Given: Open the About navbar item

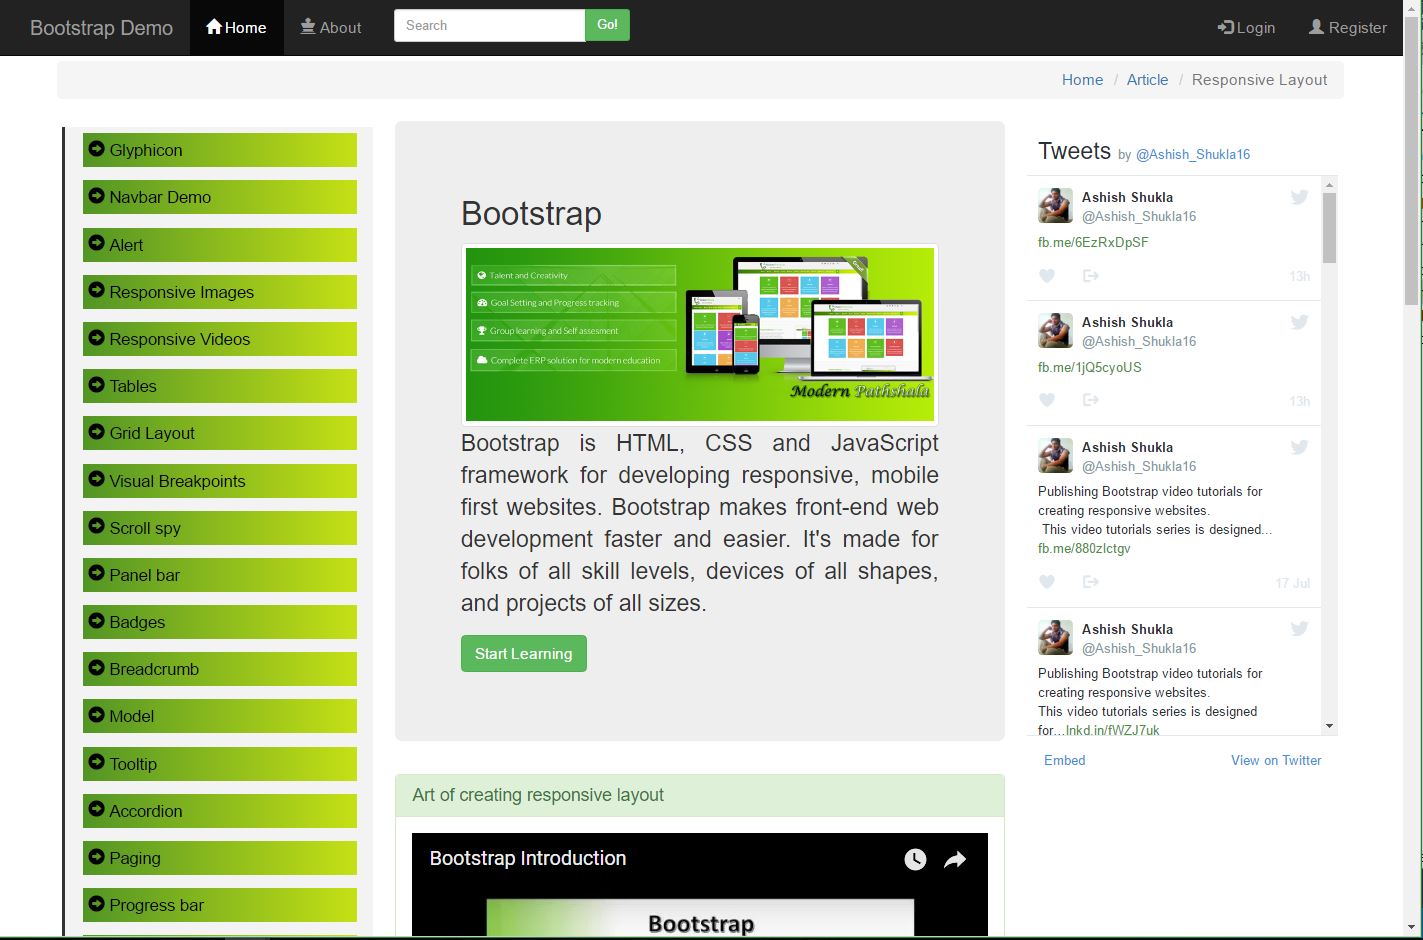Looking at the screenshot, I should (x=331, y=28).
